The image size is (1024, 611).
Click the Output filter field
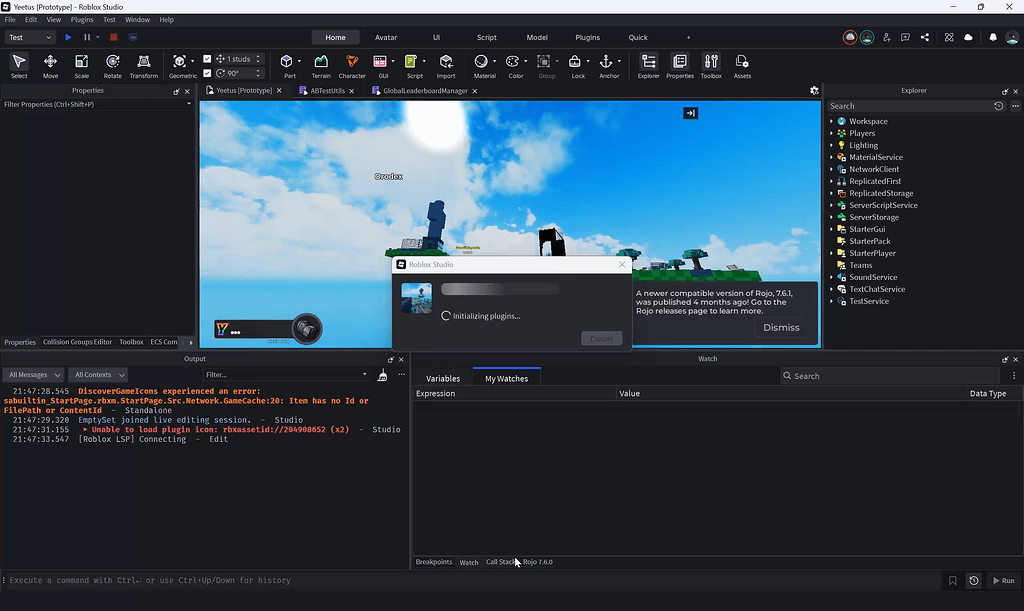(x=286, y=375)
